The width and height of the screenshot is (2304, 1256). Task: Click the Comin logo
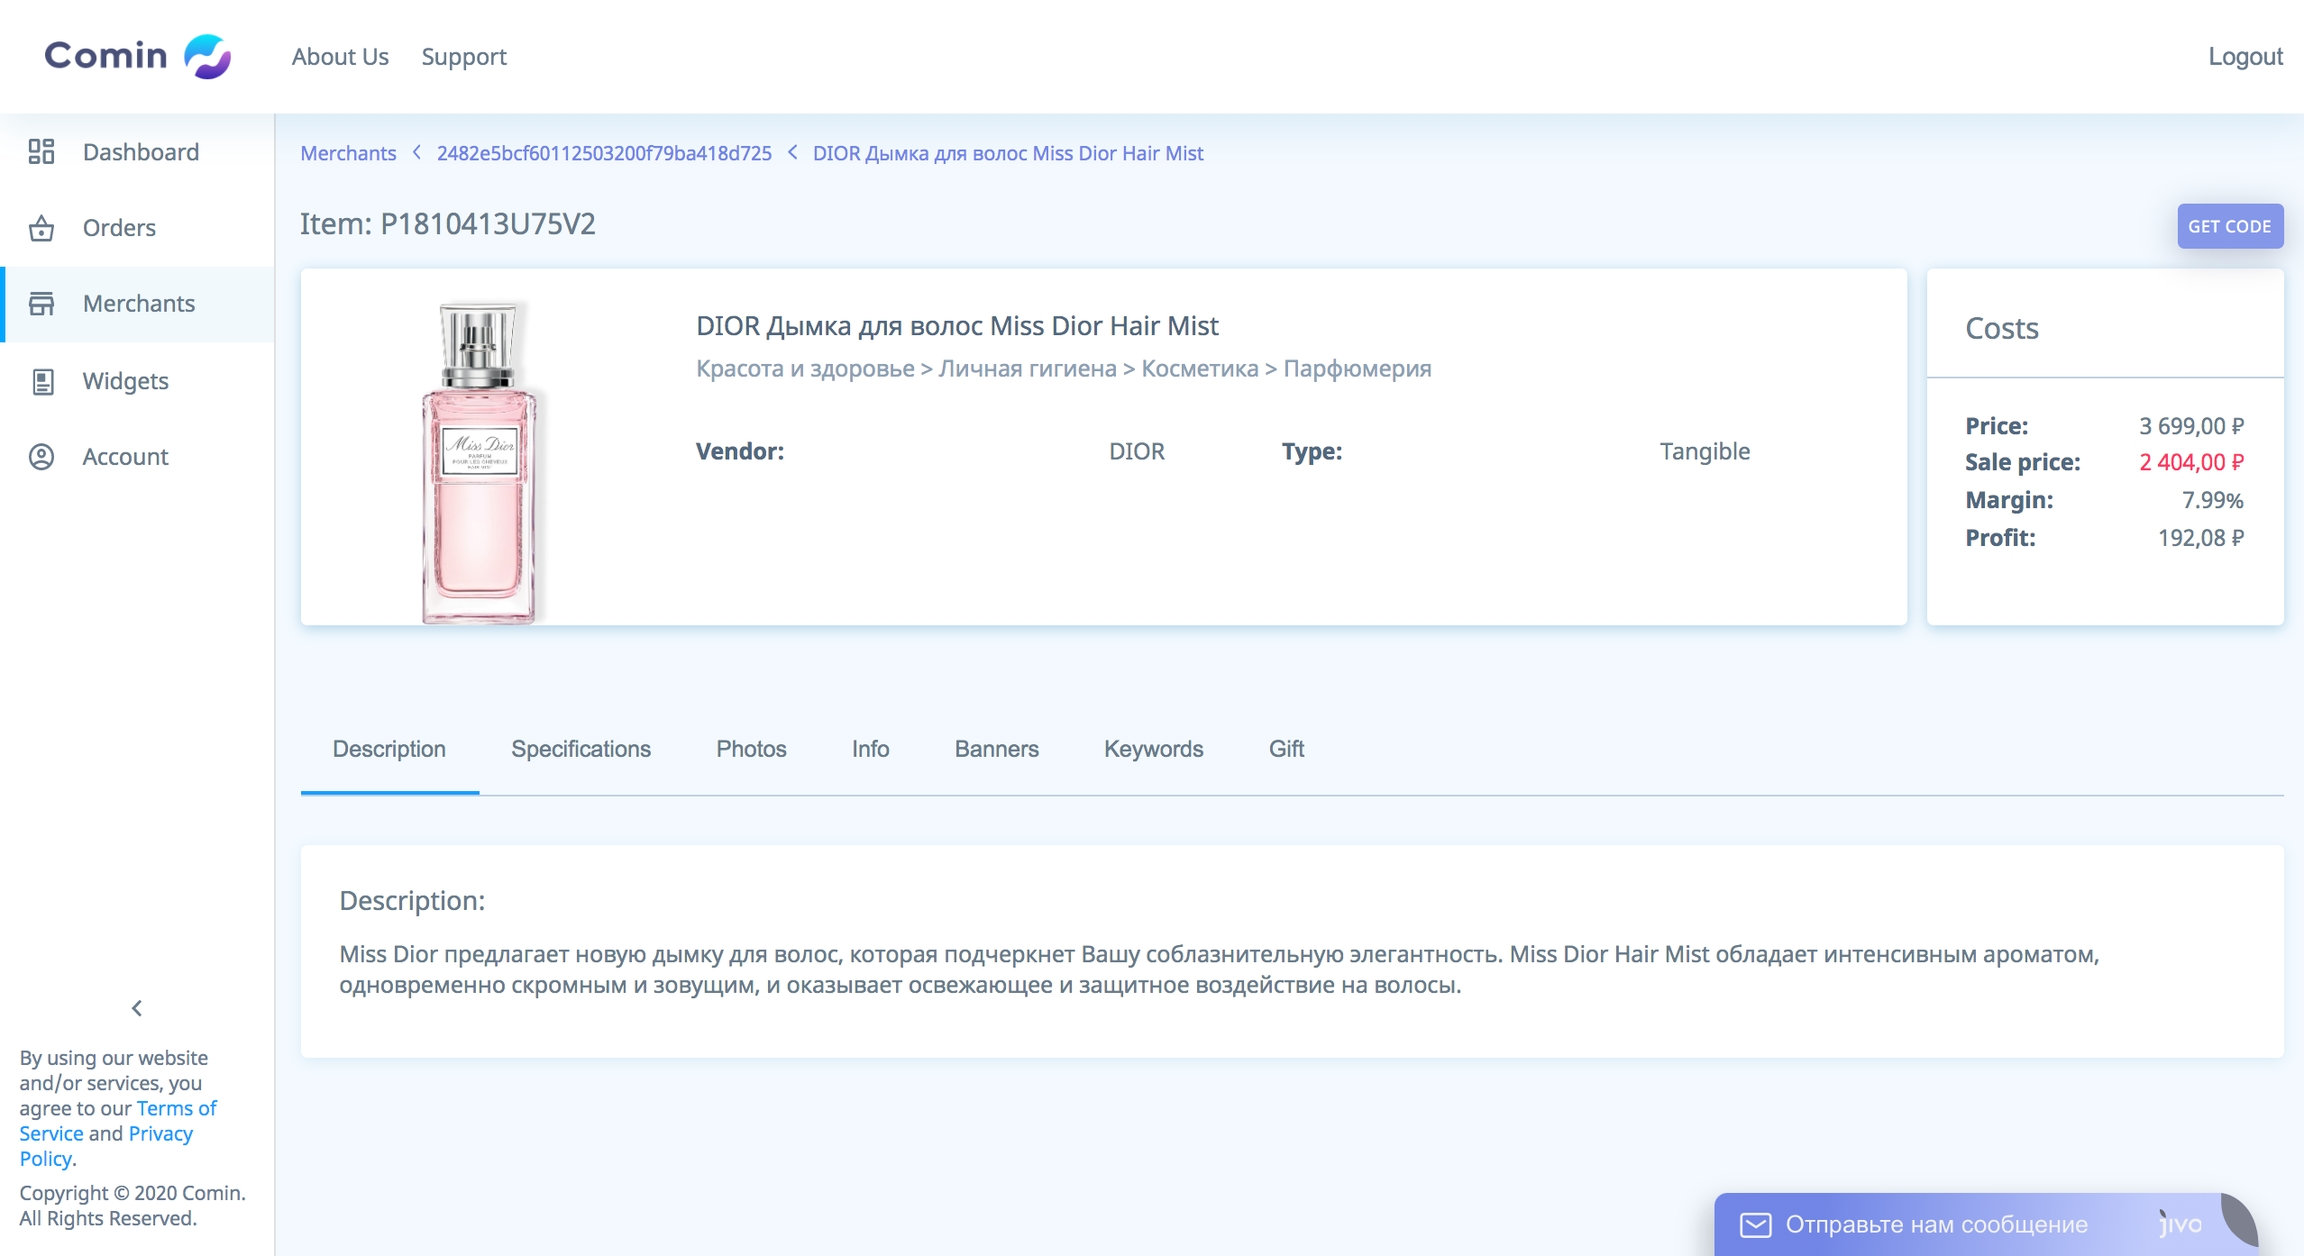(x=138, y=56)
